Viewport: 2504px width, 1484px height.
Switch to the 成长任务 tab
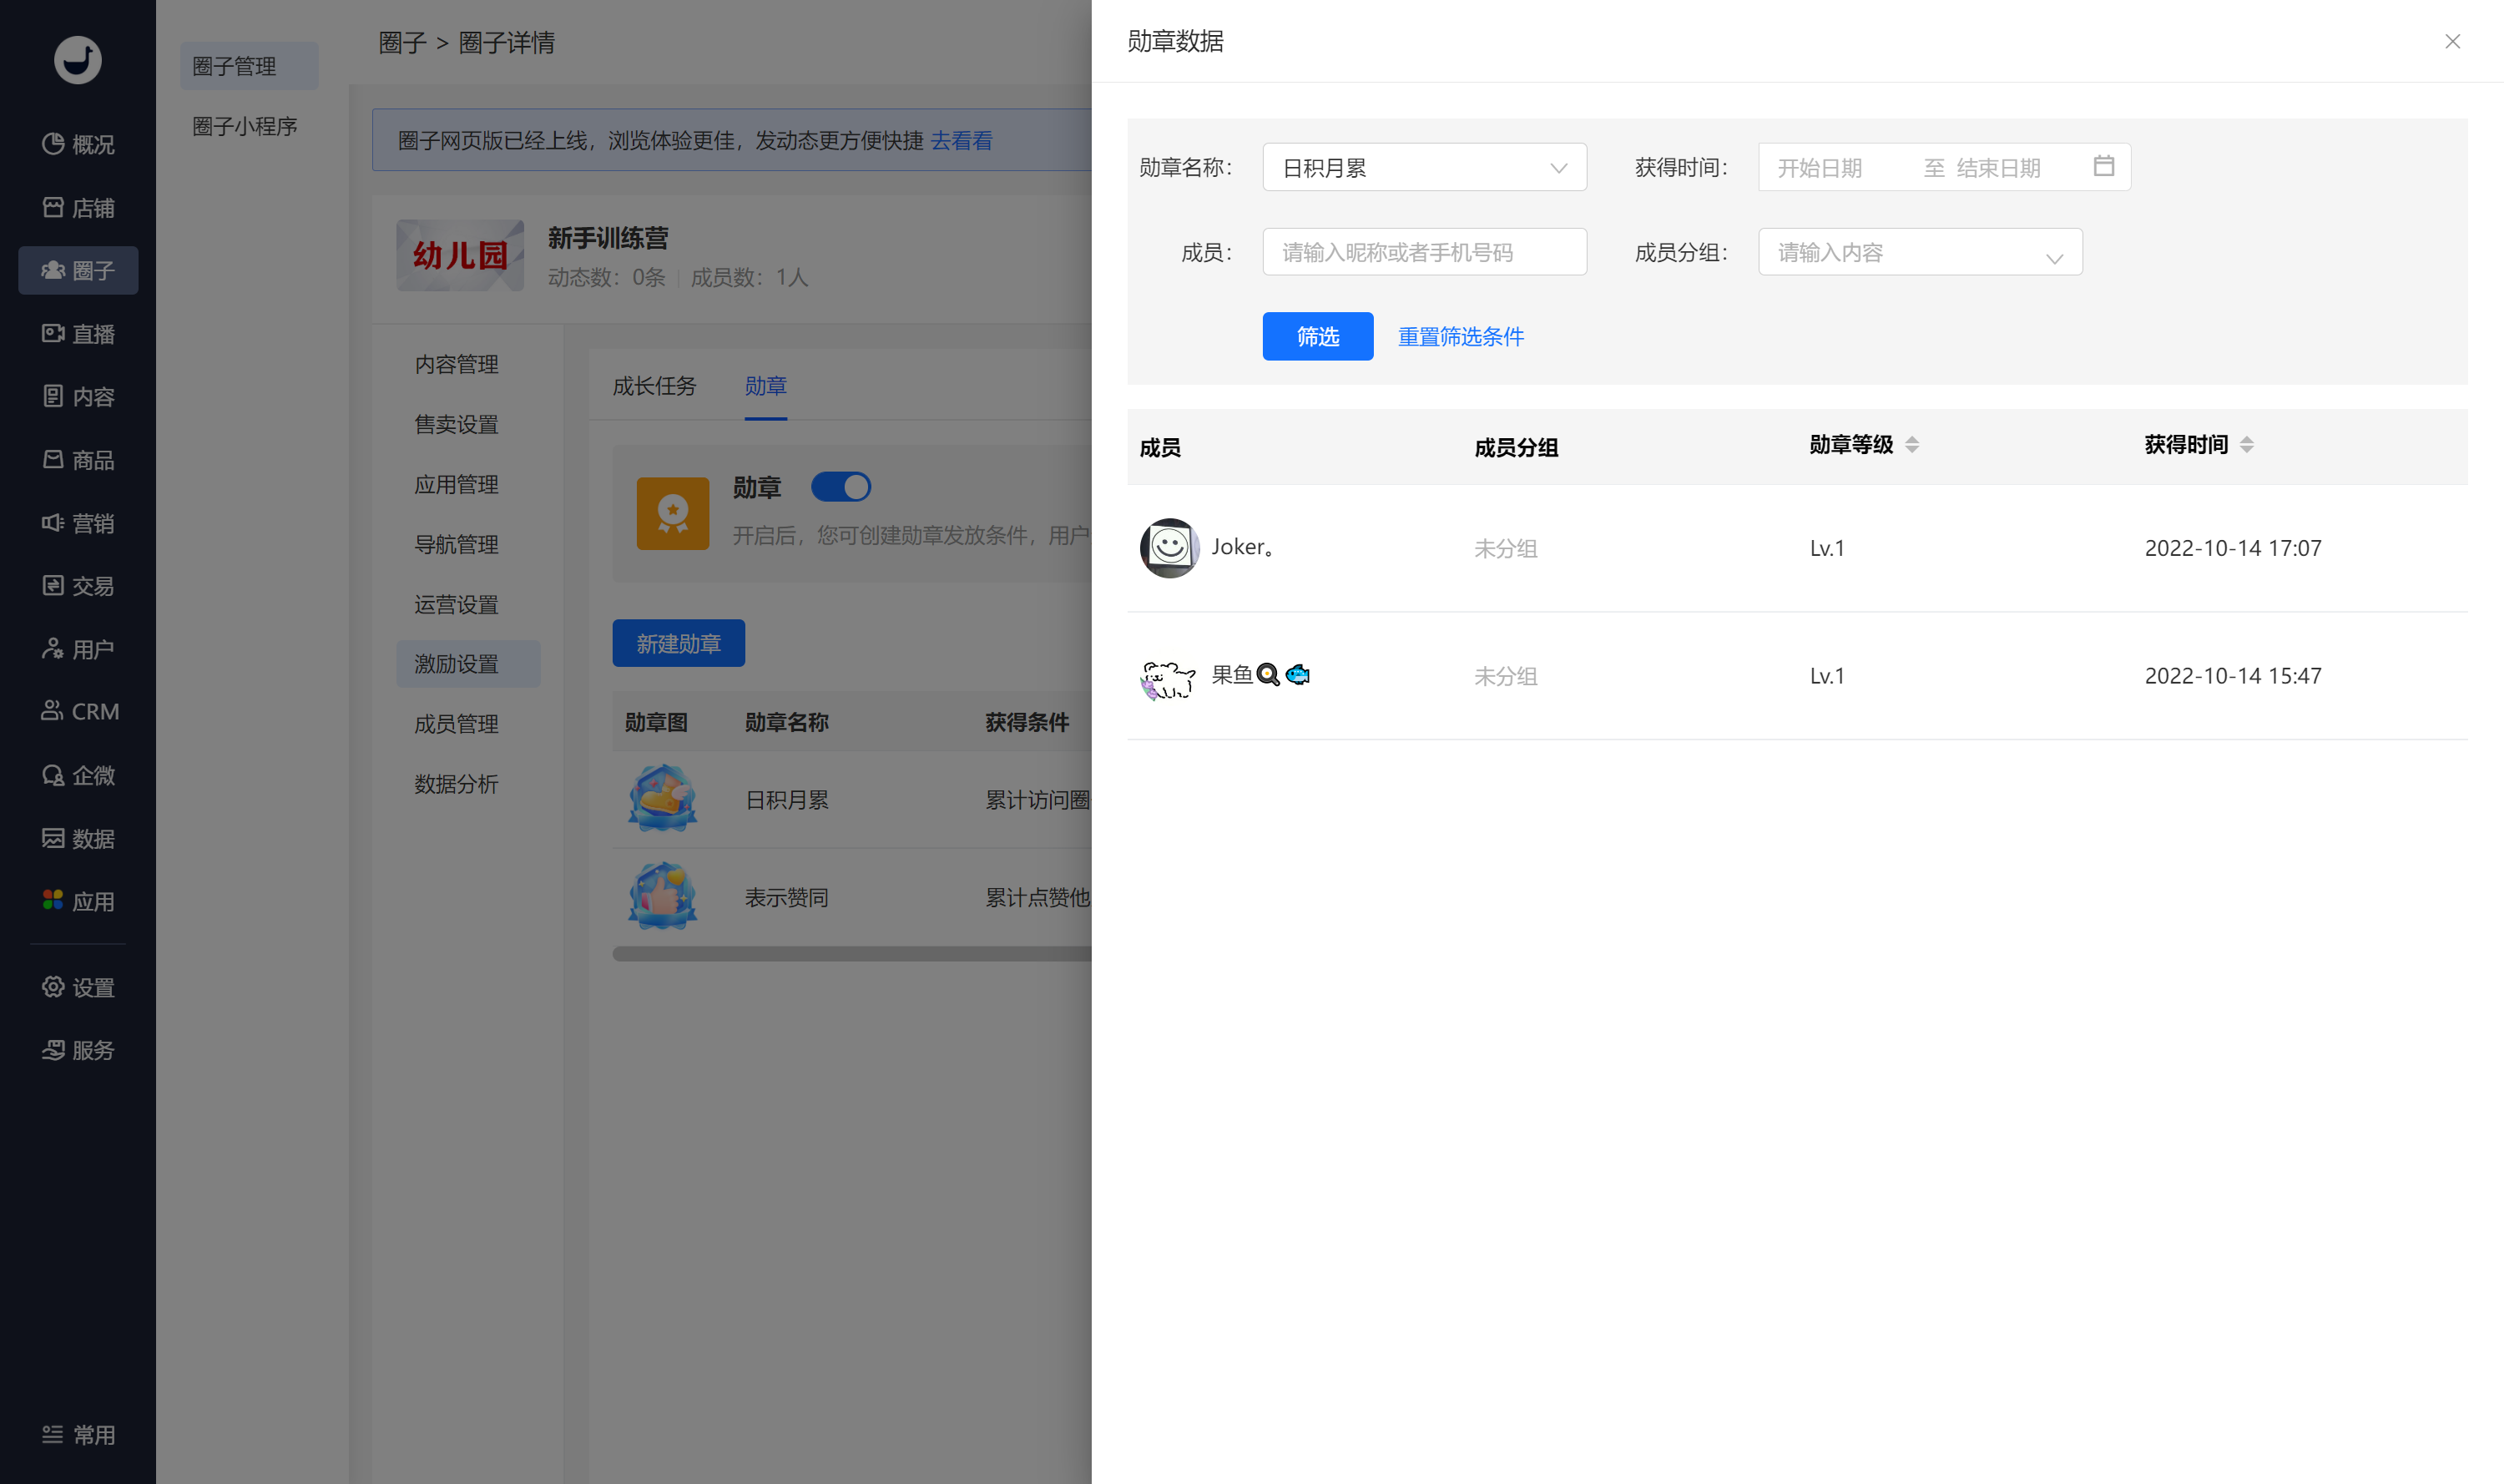click(x=654, y=385)
